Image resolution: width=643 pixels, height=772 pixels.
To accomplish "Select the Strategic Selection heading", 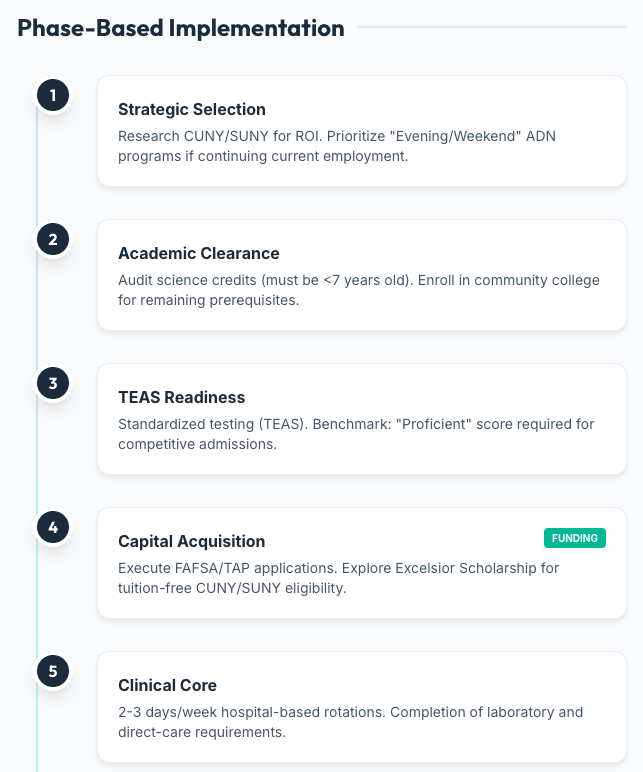I will (192, 109).
